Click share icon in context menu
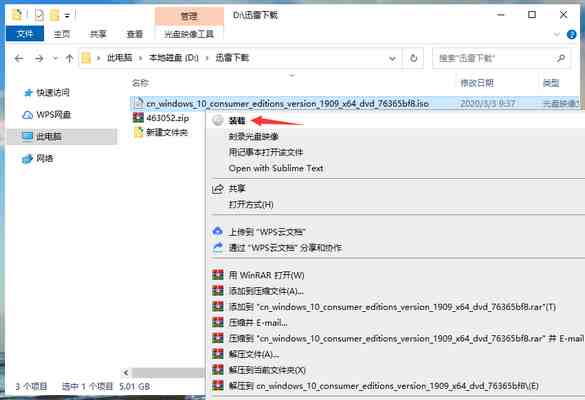The width and height of the screenshot is (585, 400). point(218,188)
